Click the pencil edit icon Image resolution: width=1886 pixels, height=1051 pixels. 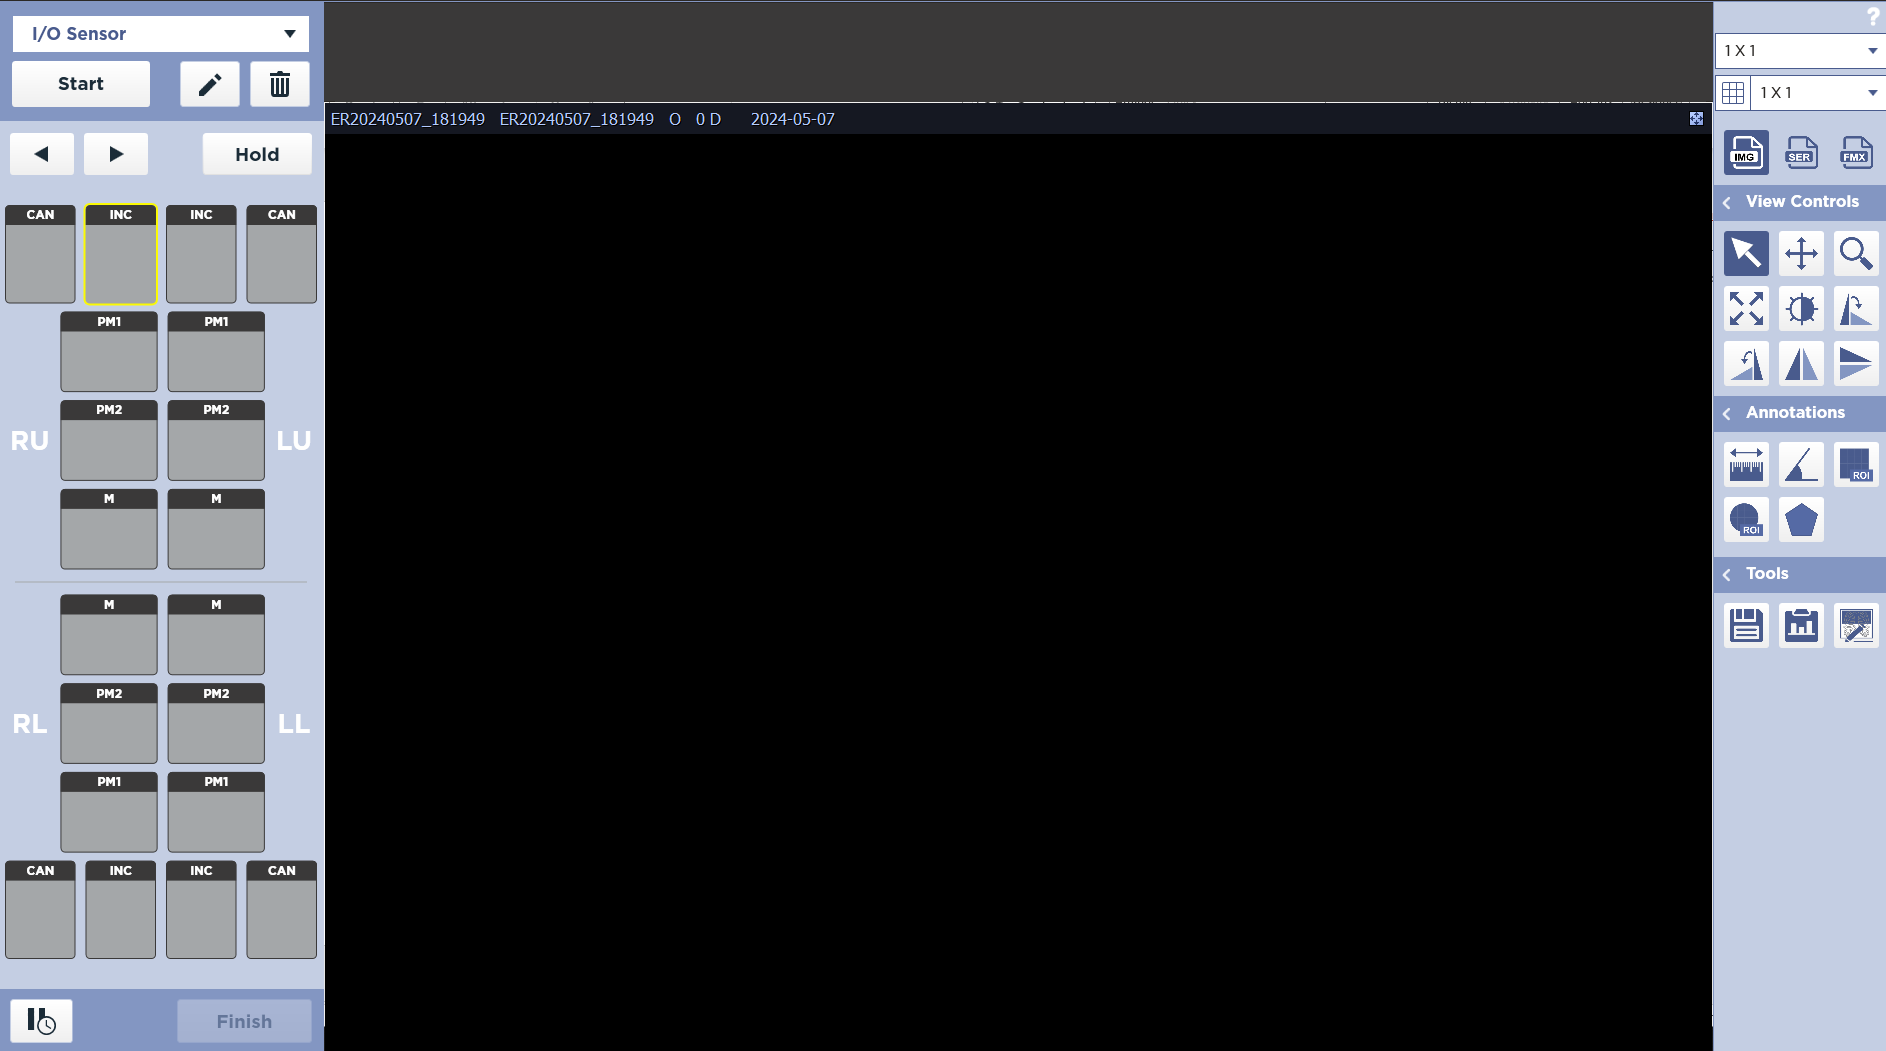pos(209,84)
